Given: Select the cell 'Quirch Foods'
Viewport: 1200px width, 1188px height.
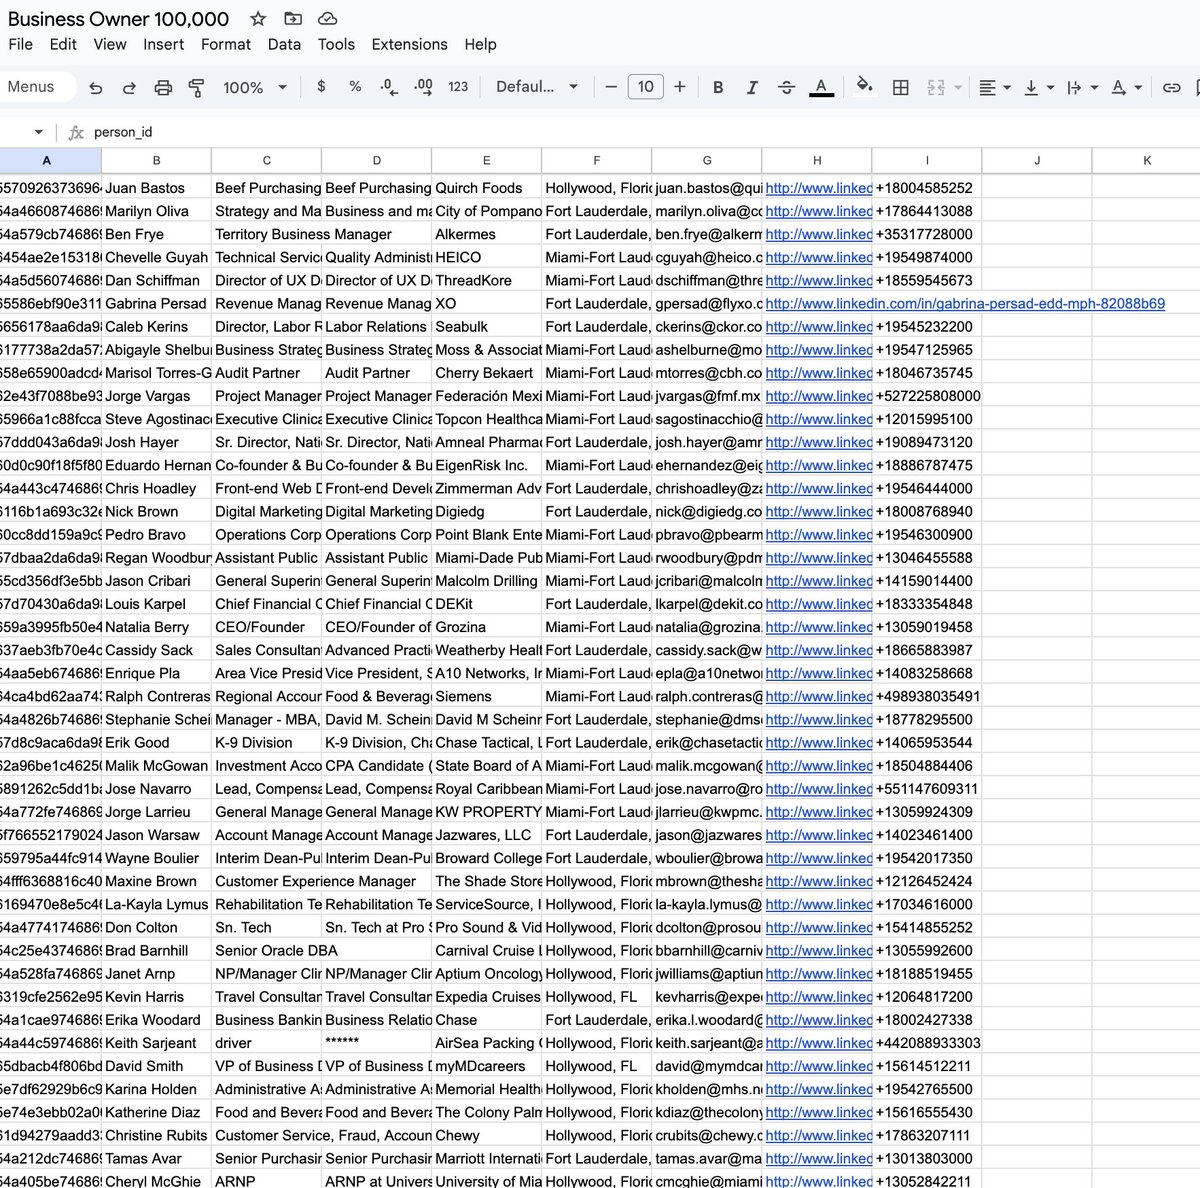Looking at the screenshot, I should [486, 188].
